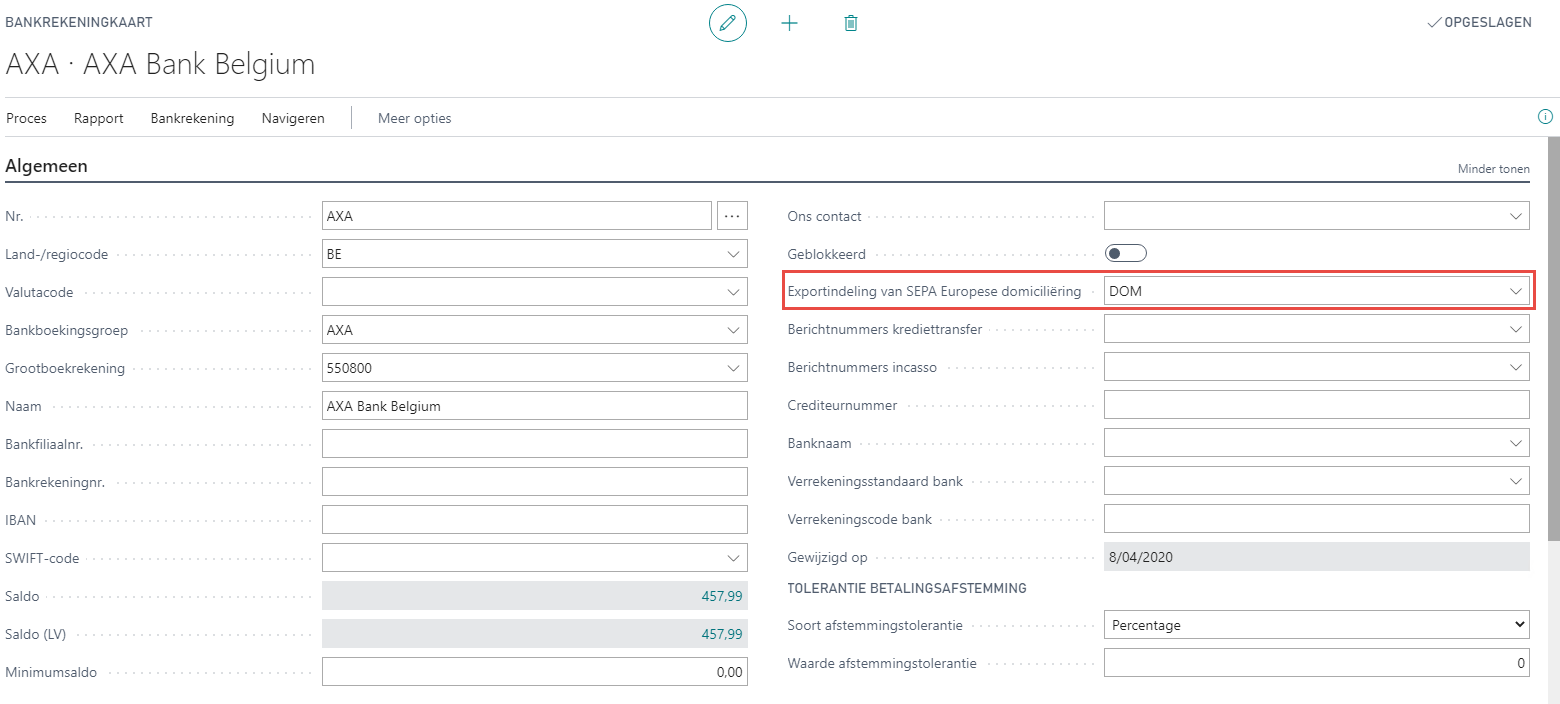Click Meer opties
This screenshot has width=1560, height=704.
414,118
